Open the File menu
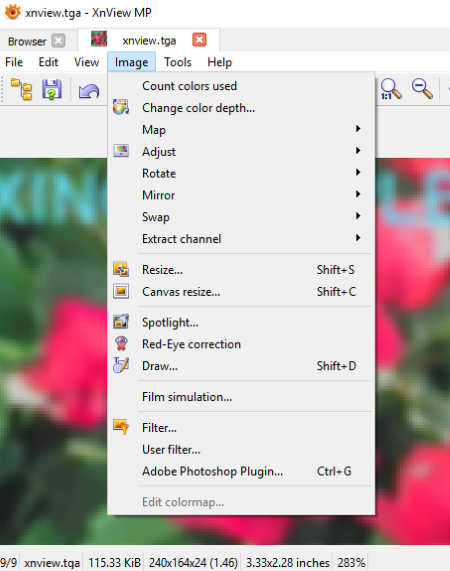This screenshot has width=450, height=571. [x=14, y=62]
